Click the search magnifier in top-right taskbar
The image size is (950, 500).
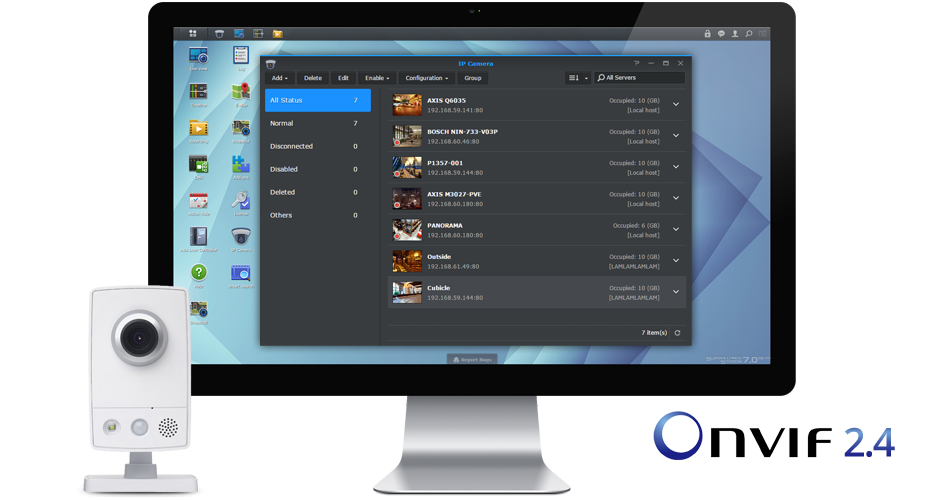pyautogui.click(x=749, y=33)
